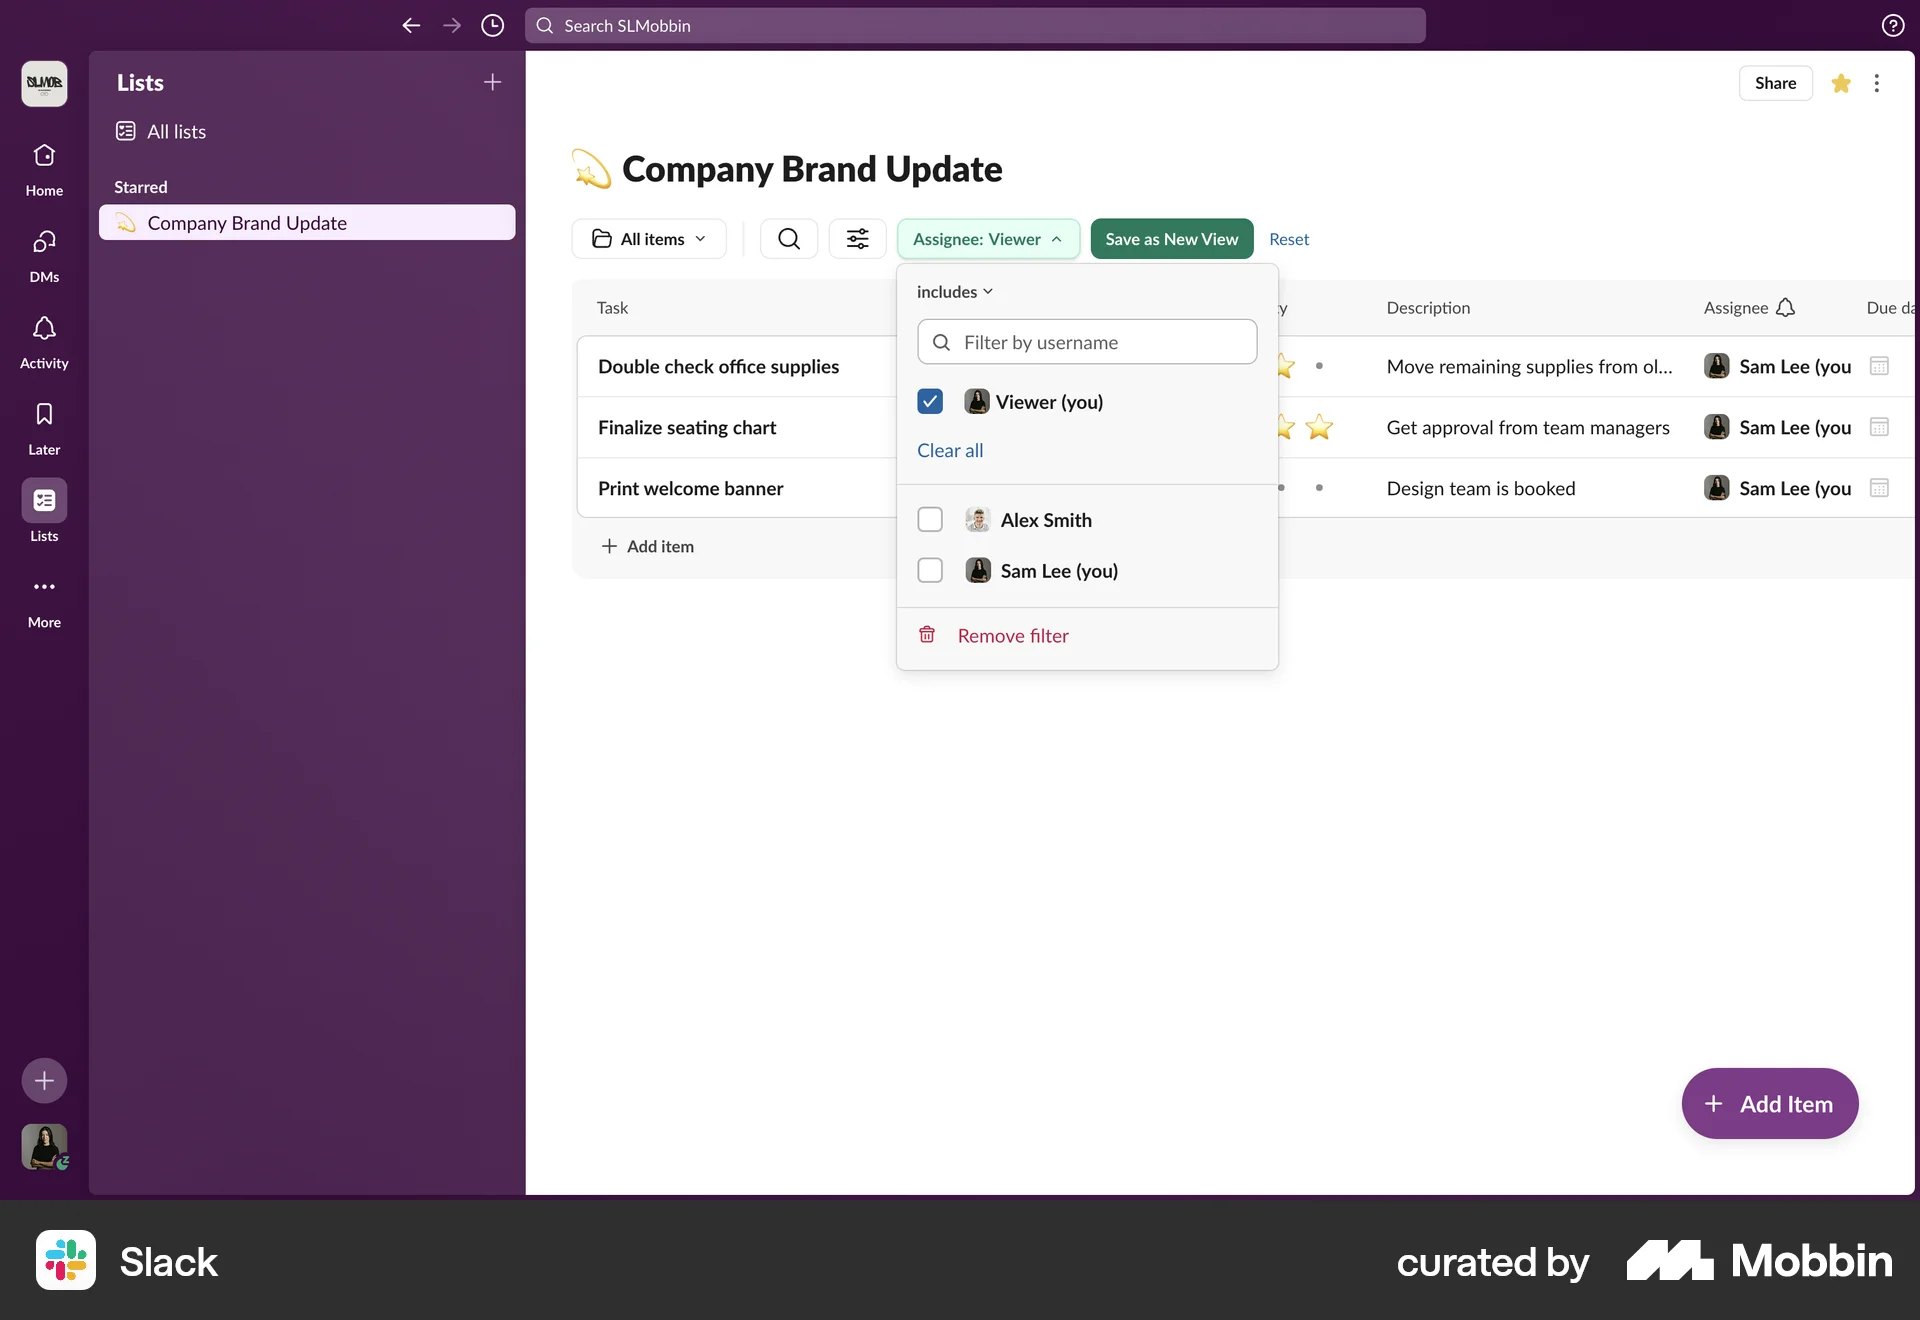Create a new list with the plus icon
Viewport: 1920px width, 1320px height.
[x=492, y=82]
